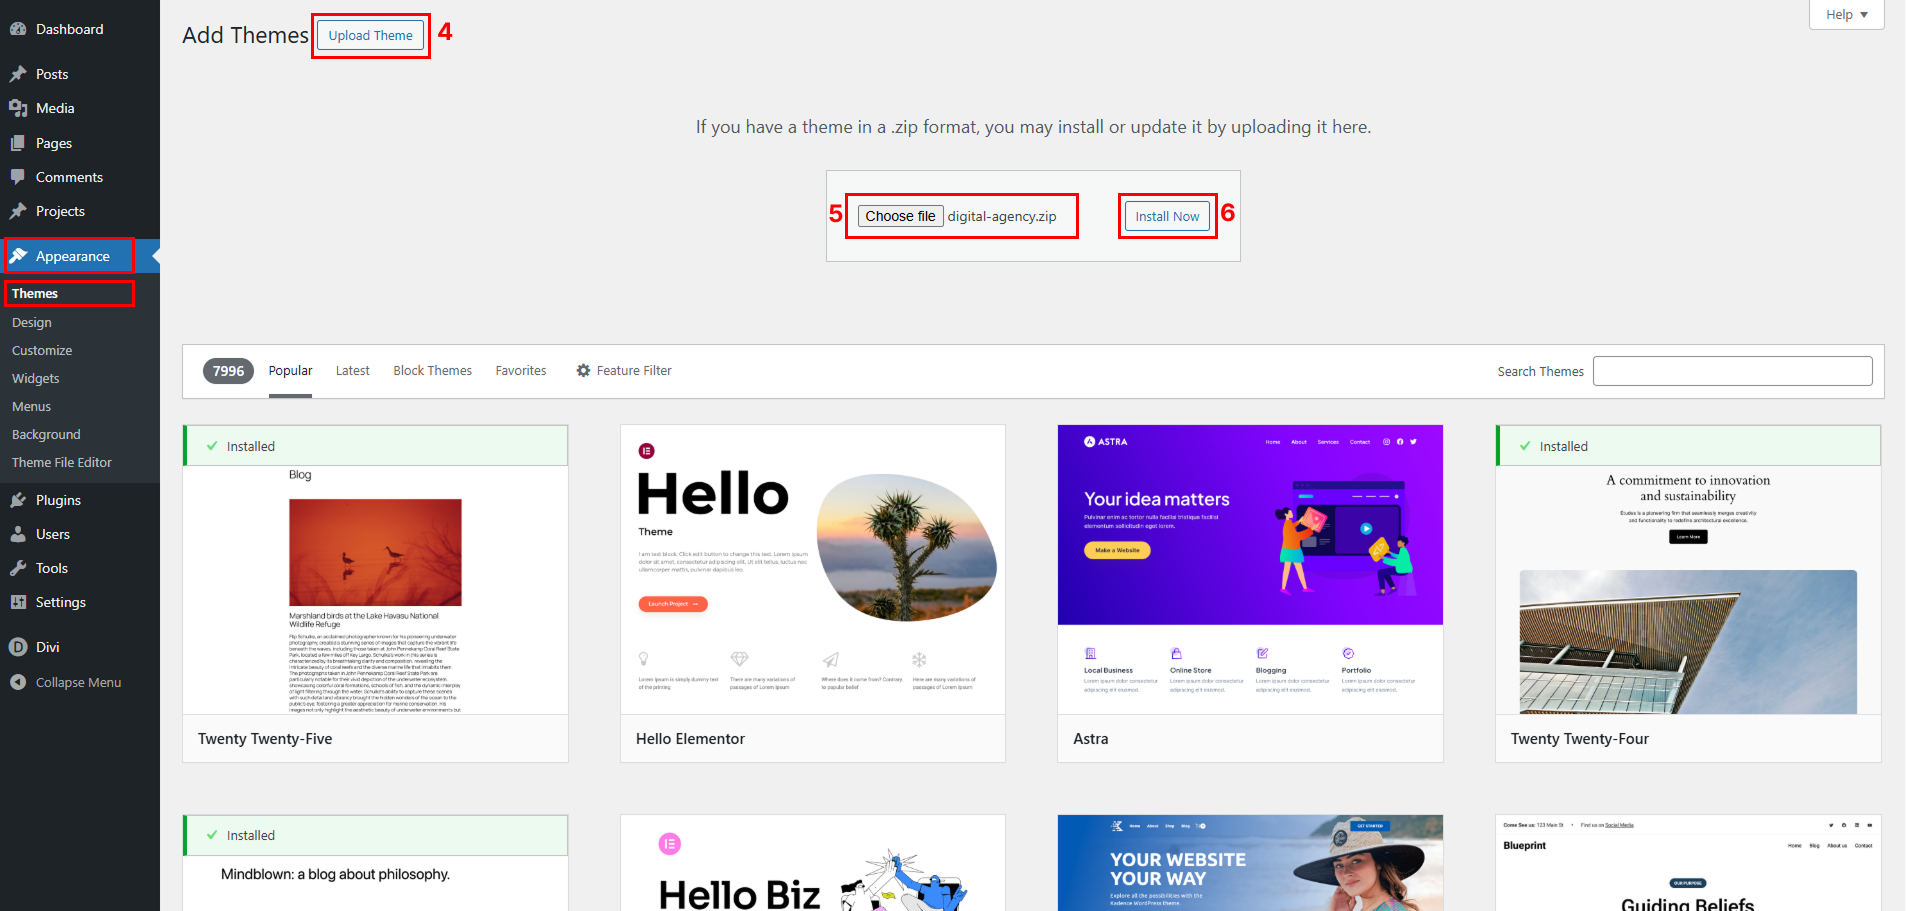Open Tools via the wrench icon
This screenshot has height=911, width=1907.
(x=18, y=568)
